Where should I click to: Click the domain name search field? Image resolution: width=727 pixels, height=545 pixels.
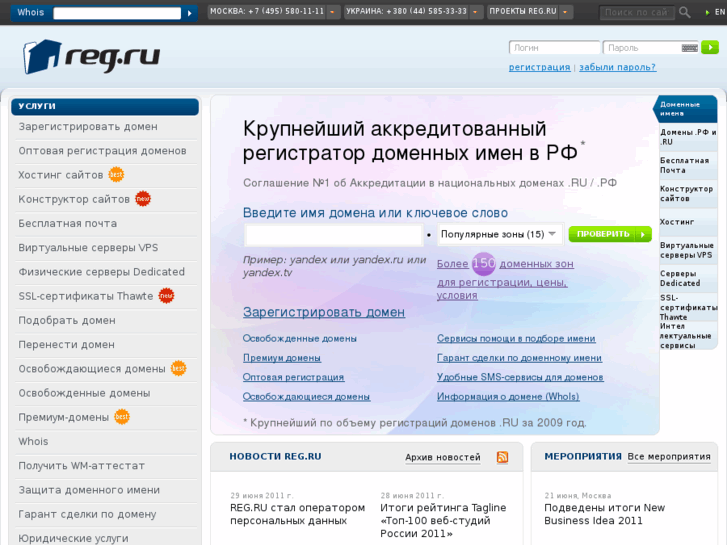[333, 235]
